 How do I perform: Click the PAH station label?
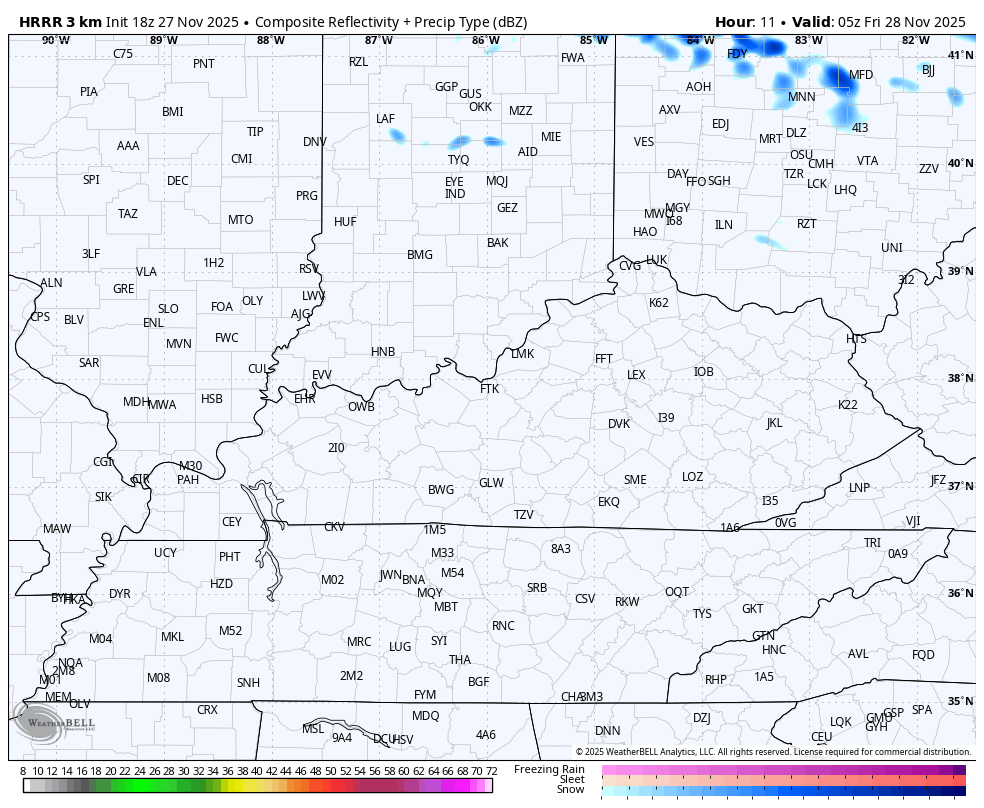click(188, 480)
